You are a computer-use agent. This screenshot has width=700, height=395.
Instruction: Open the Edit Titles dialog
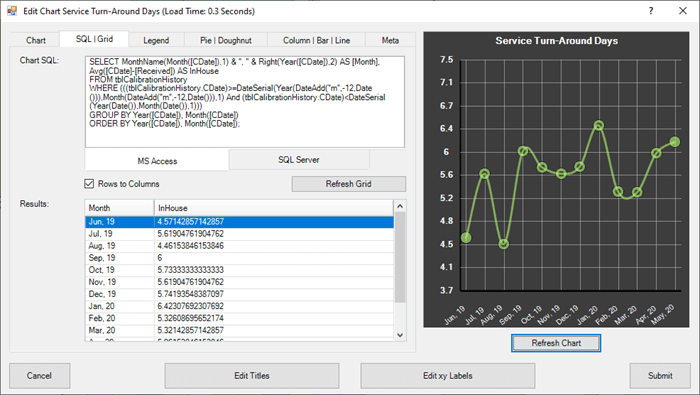click(252, 376)
